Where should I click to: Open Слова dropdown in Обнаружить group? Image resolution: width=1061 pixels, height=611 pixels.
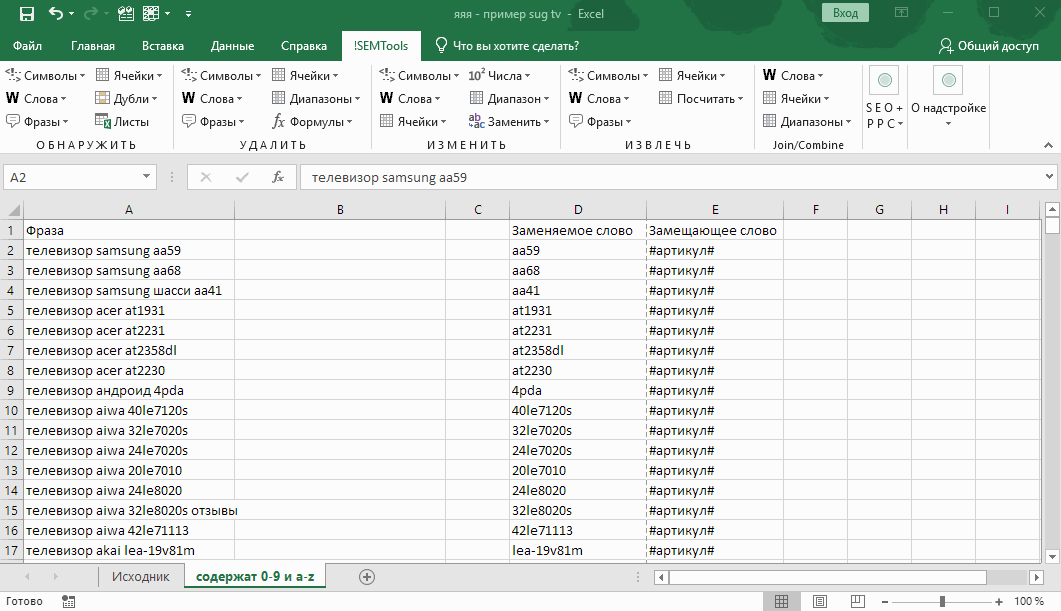pyautogui.click(x=37, y=99)
